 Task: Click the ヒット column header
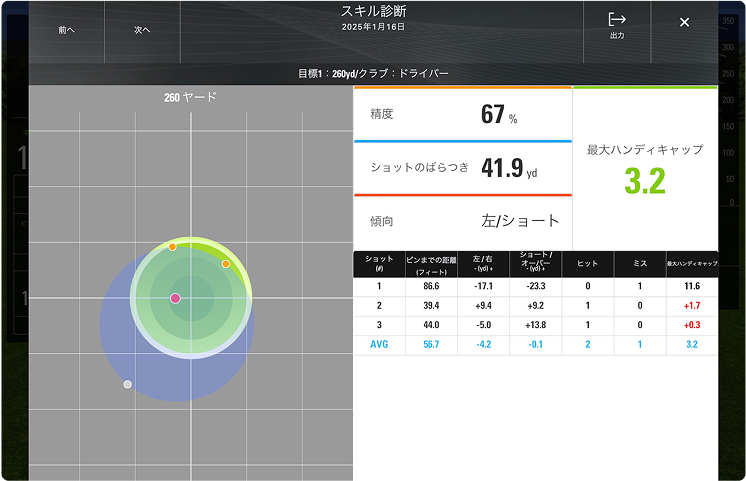tap(587, 264)
